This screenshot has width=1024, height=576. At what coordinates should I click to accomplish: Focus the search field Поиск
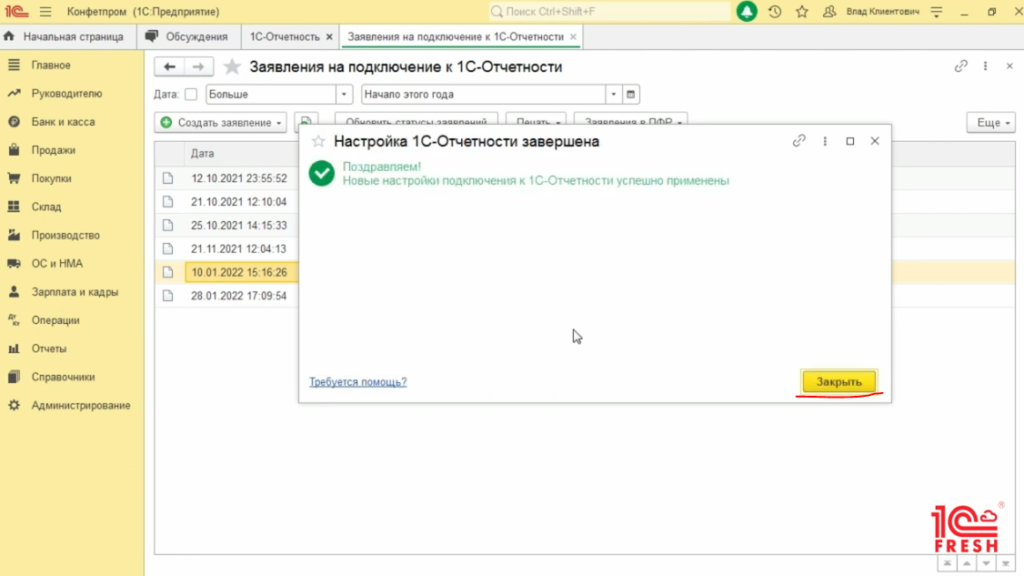pyautogui.click(x=609, y=12)
